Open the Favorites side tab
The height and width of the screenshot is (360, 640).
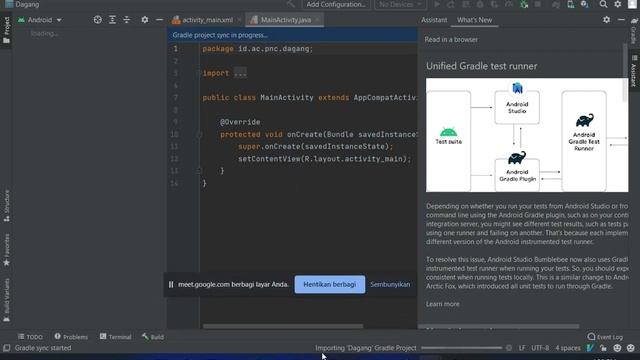7,249
